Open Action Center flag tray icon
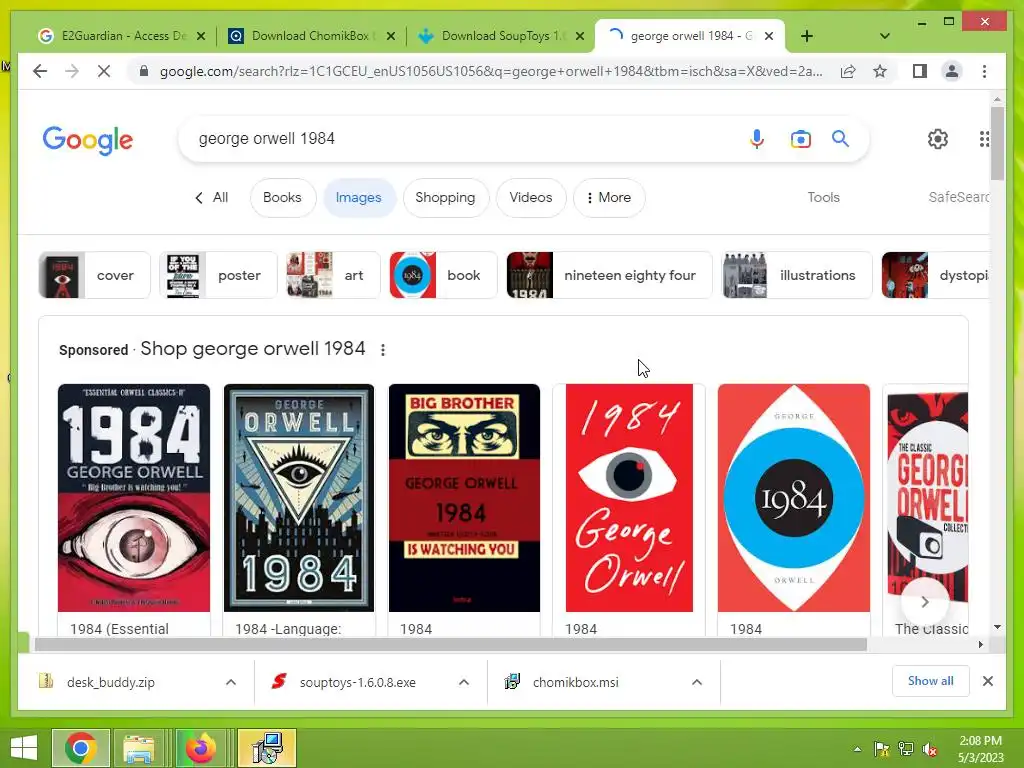The image size is (1024, 768). point(881,749)
